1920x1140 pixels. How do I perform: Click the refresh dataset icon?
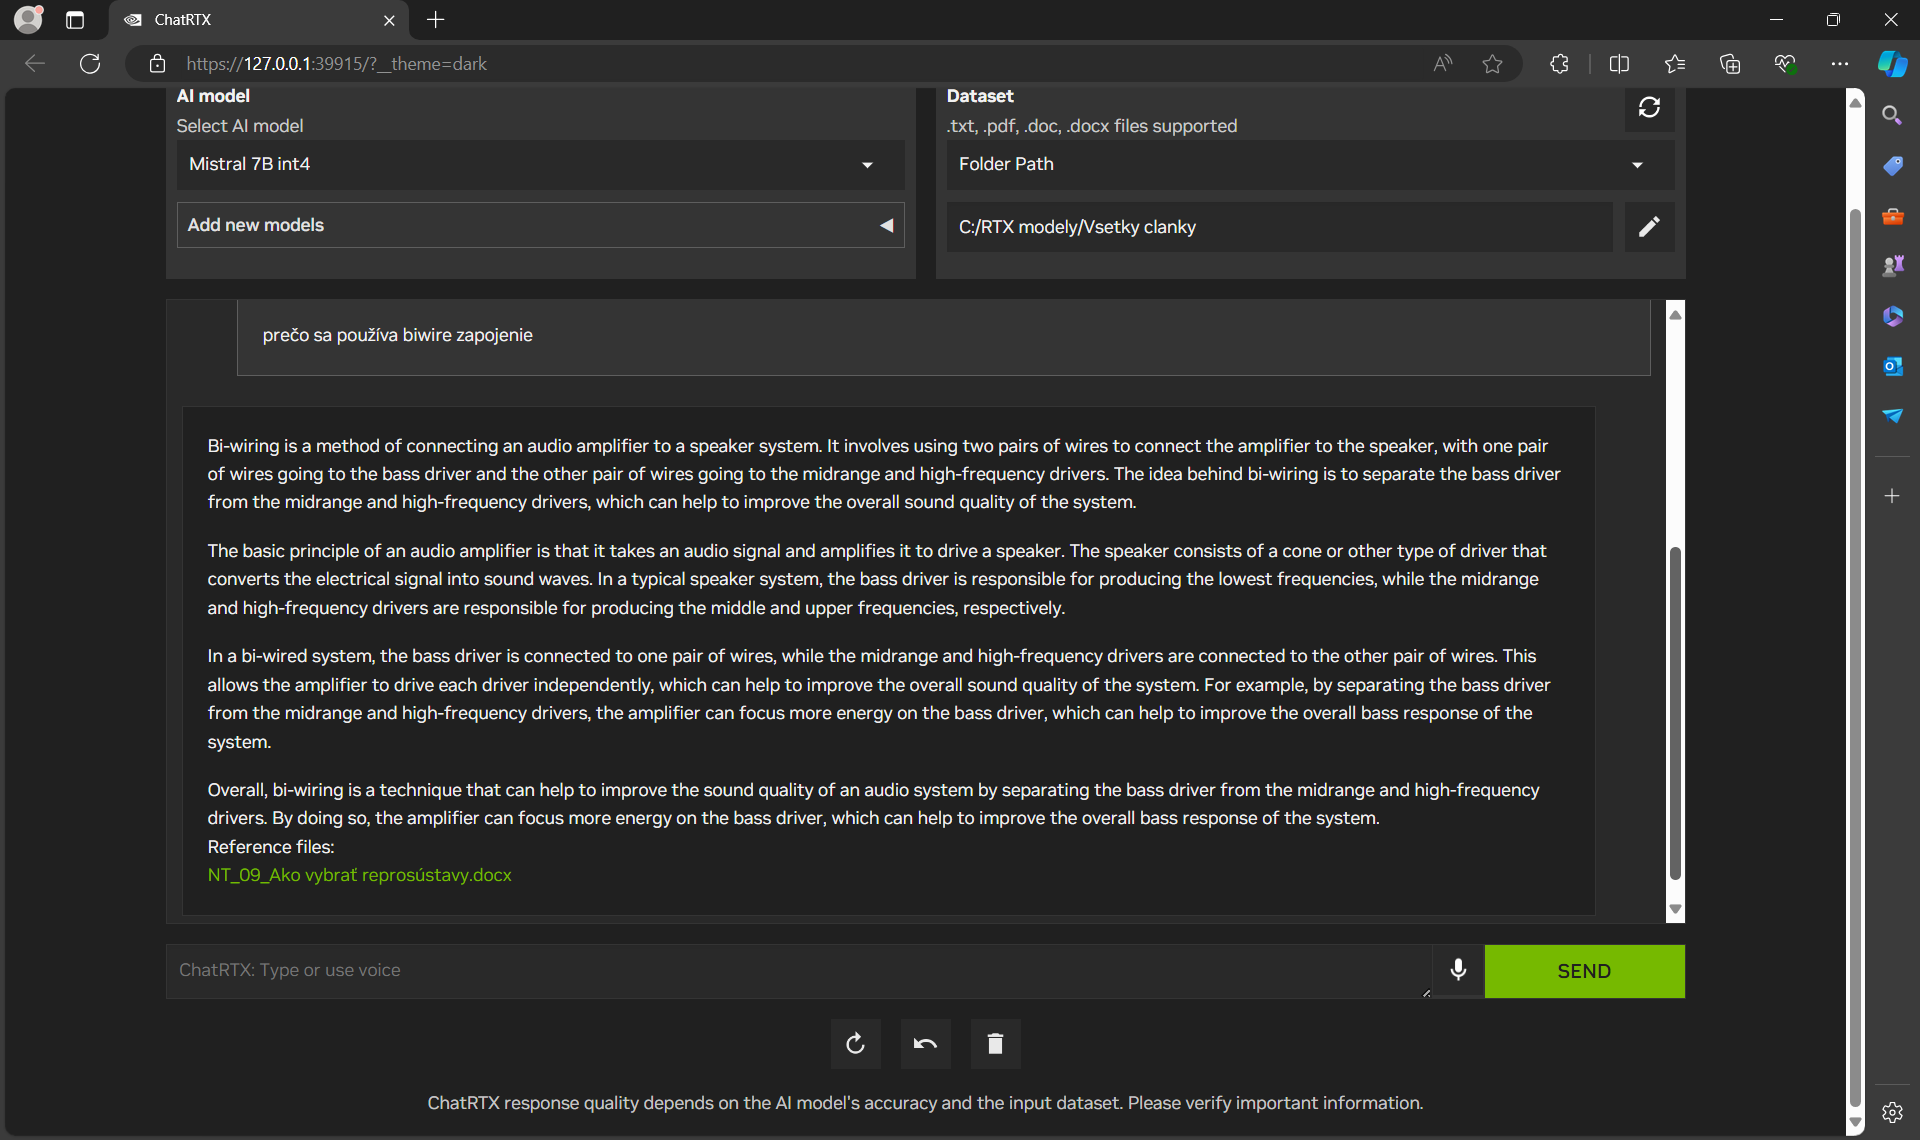(x=1649, y=107)
